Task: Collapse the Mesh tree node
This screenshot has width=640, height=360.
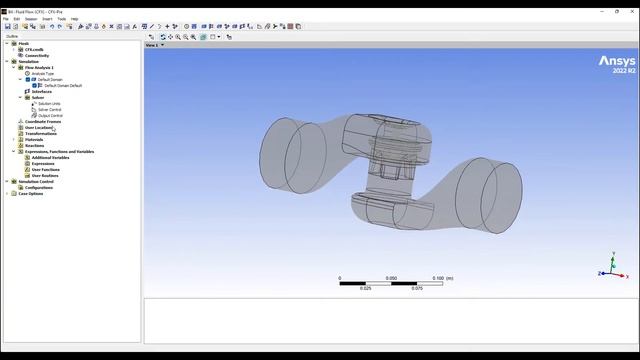Action: pyautogui.click(x=7, y=43)
